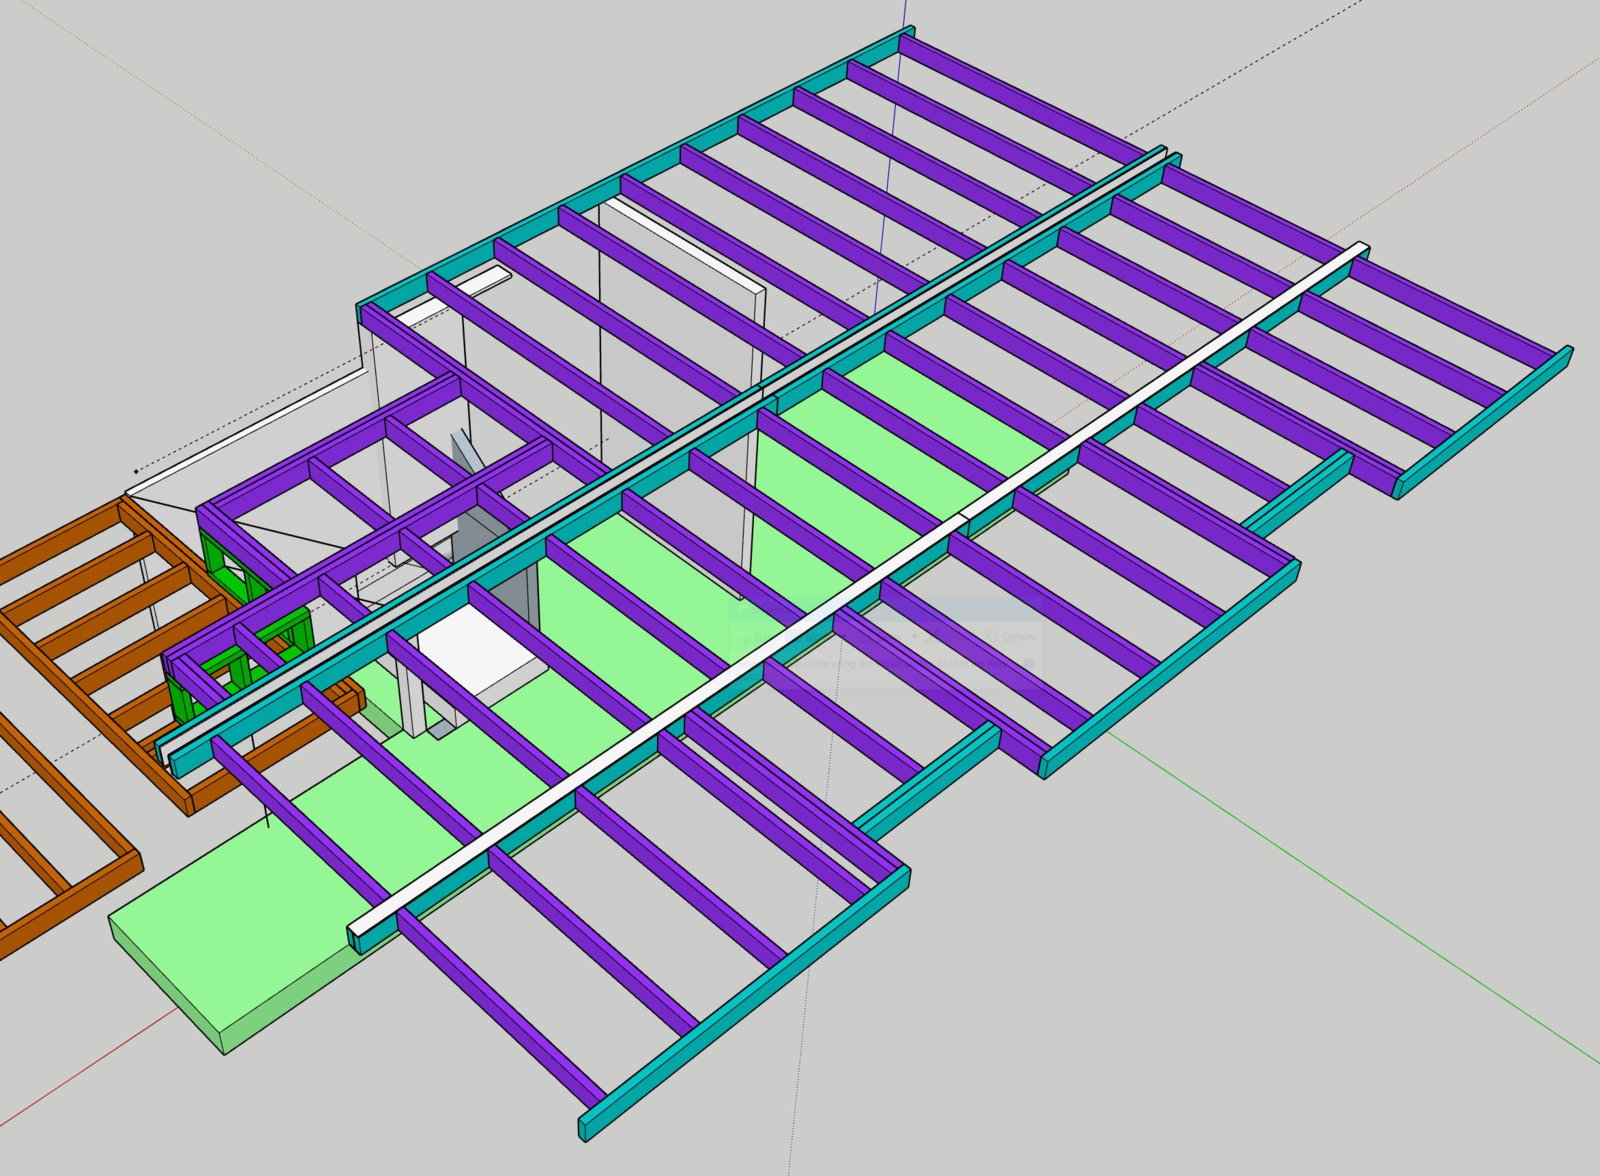Viewport: 1600px width, 1176px height.
Task: Open the faint dropdown arrow left of Options
Action: pos(914,637)
